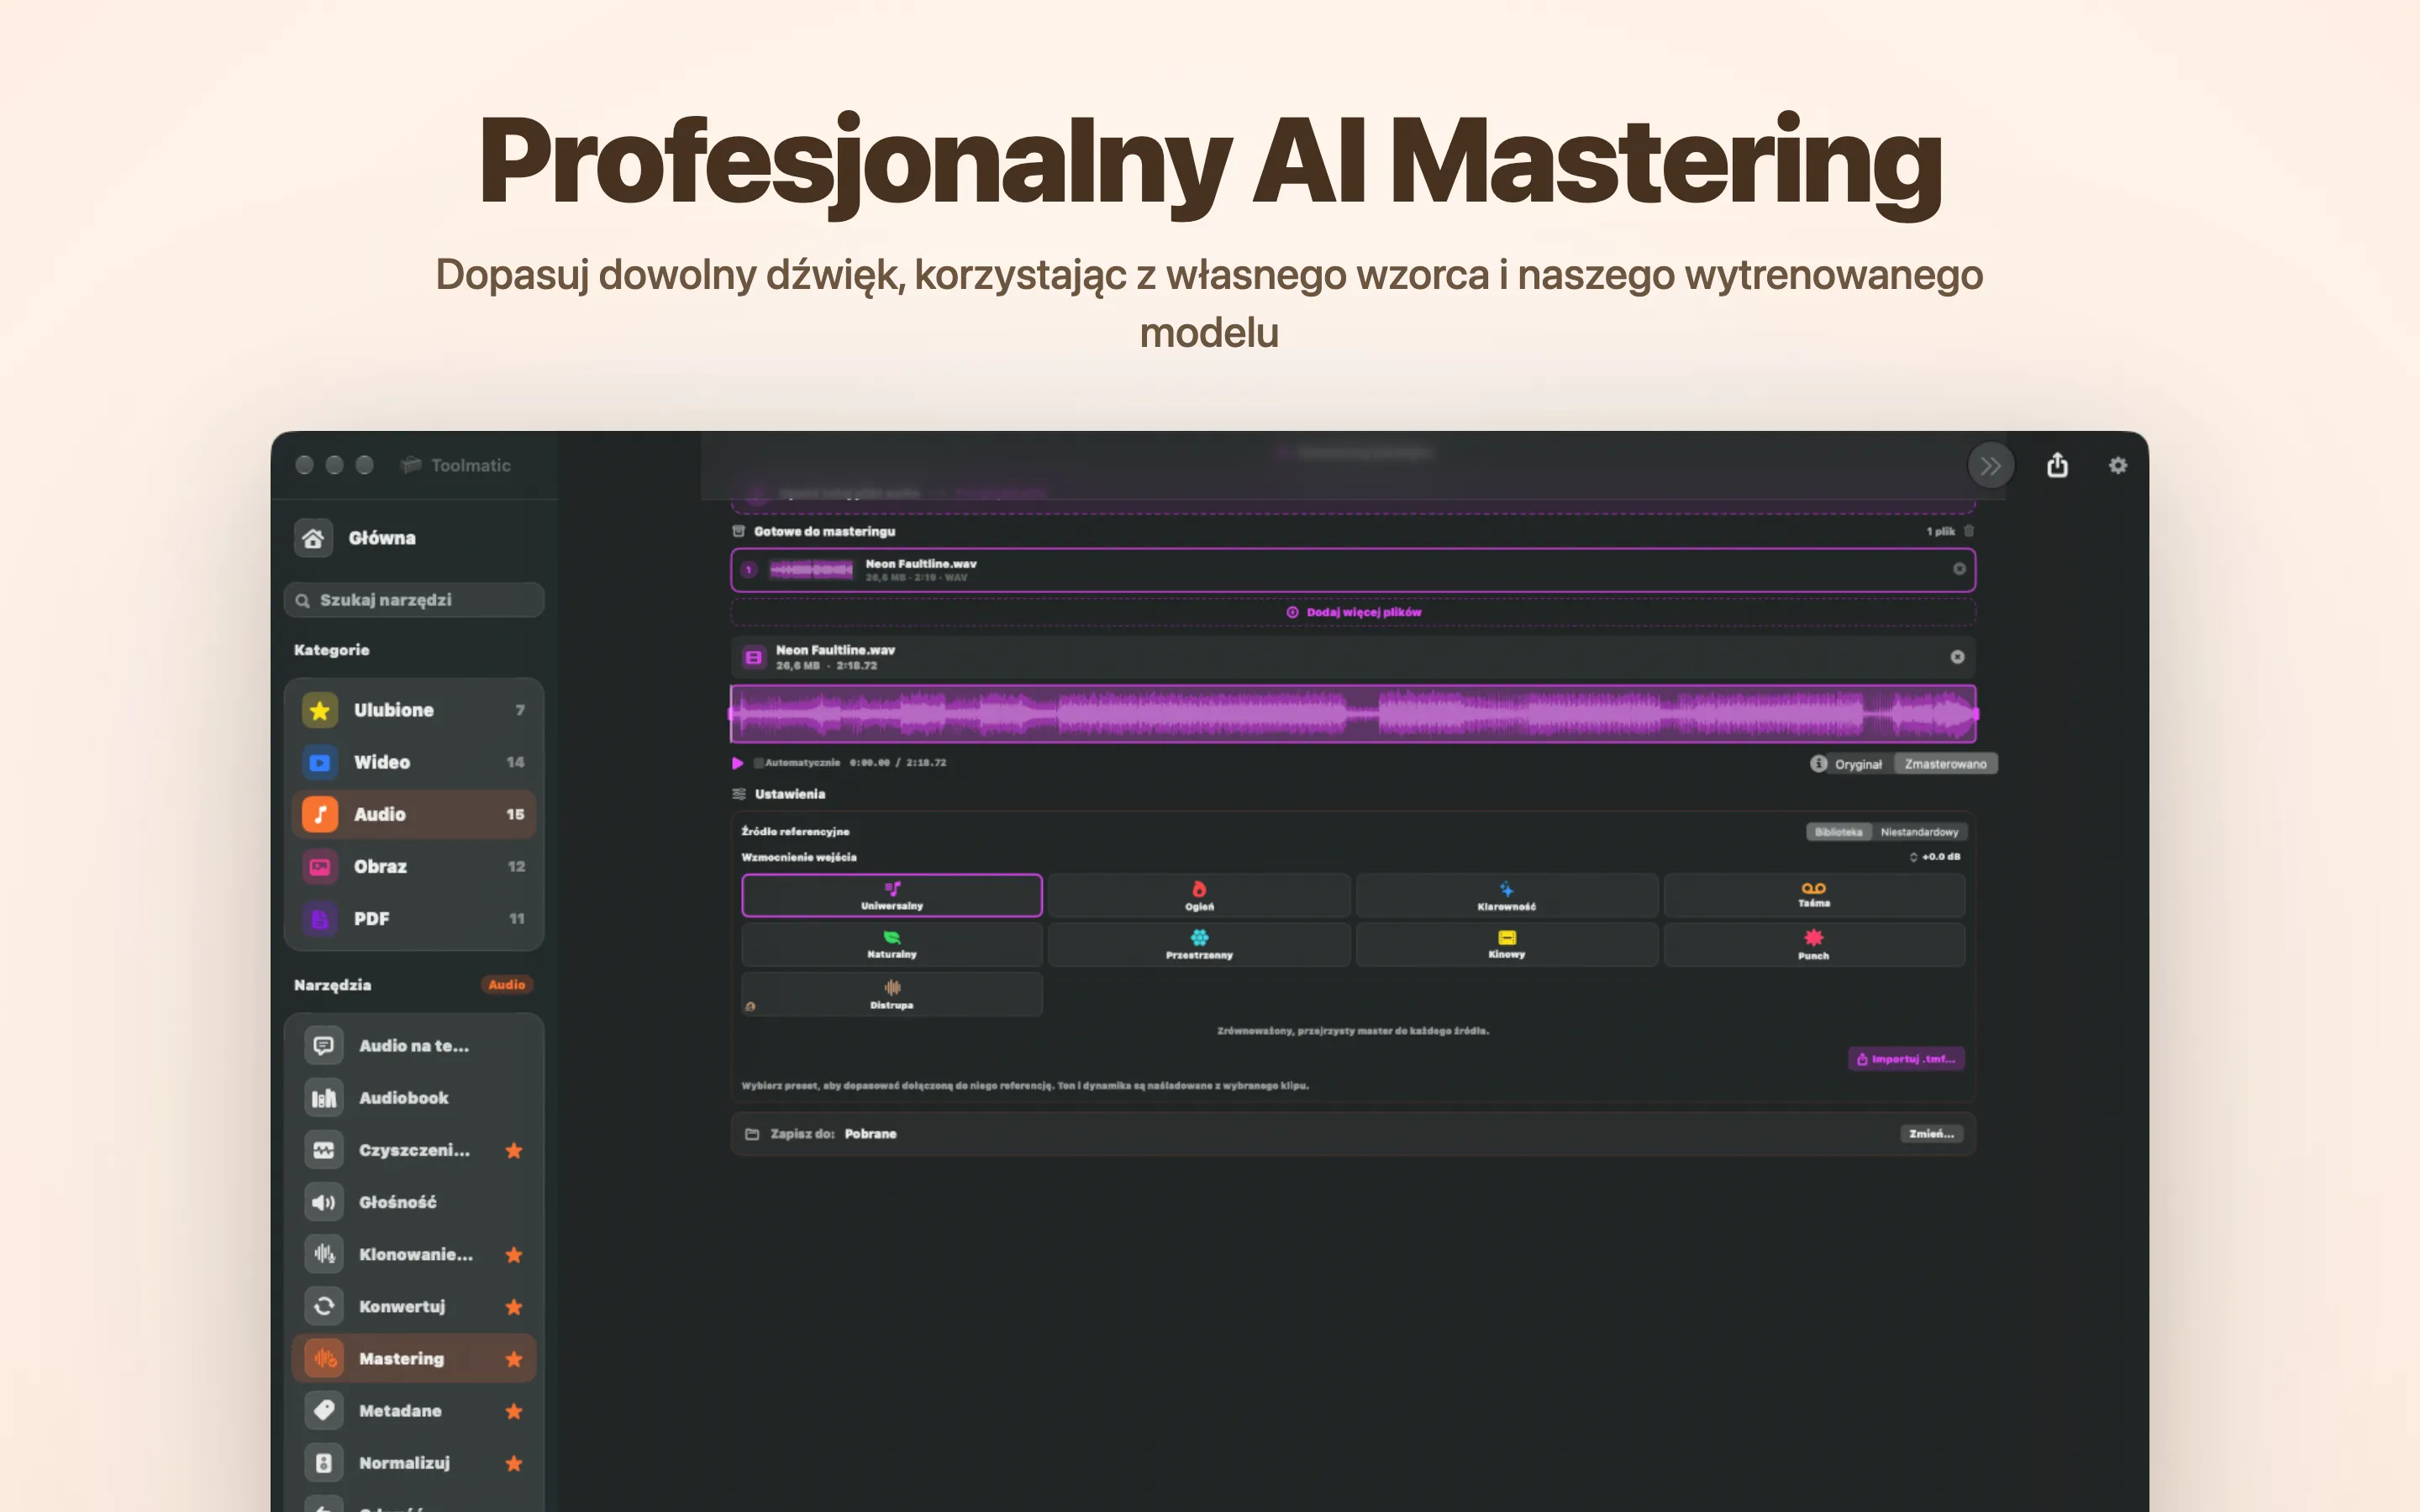
Task: Click the Szukaj narzędzi search field
Action: (414, 600)
